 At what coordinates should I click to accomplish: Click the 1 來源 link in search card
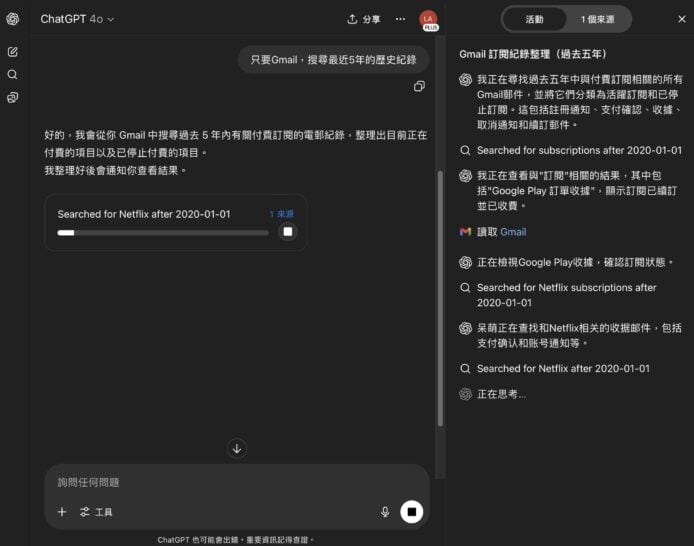point(282,214)
